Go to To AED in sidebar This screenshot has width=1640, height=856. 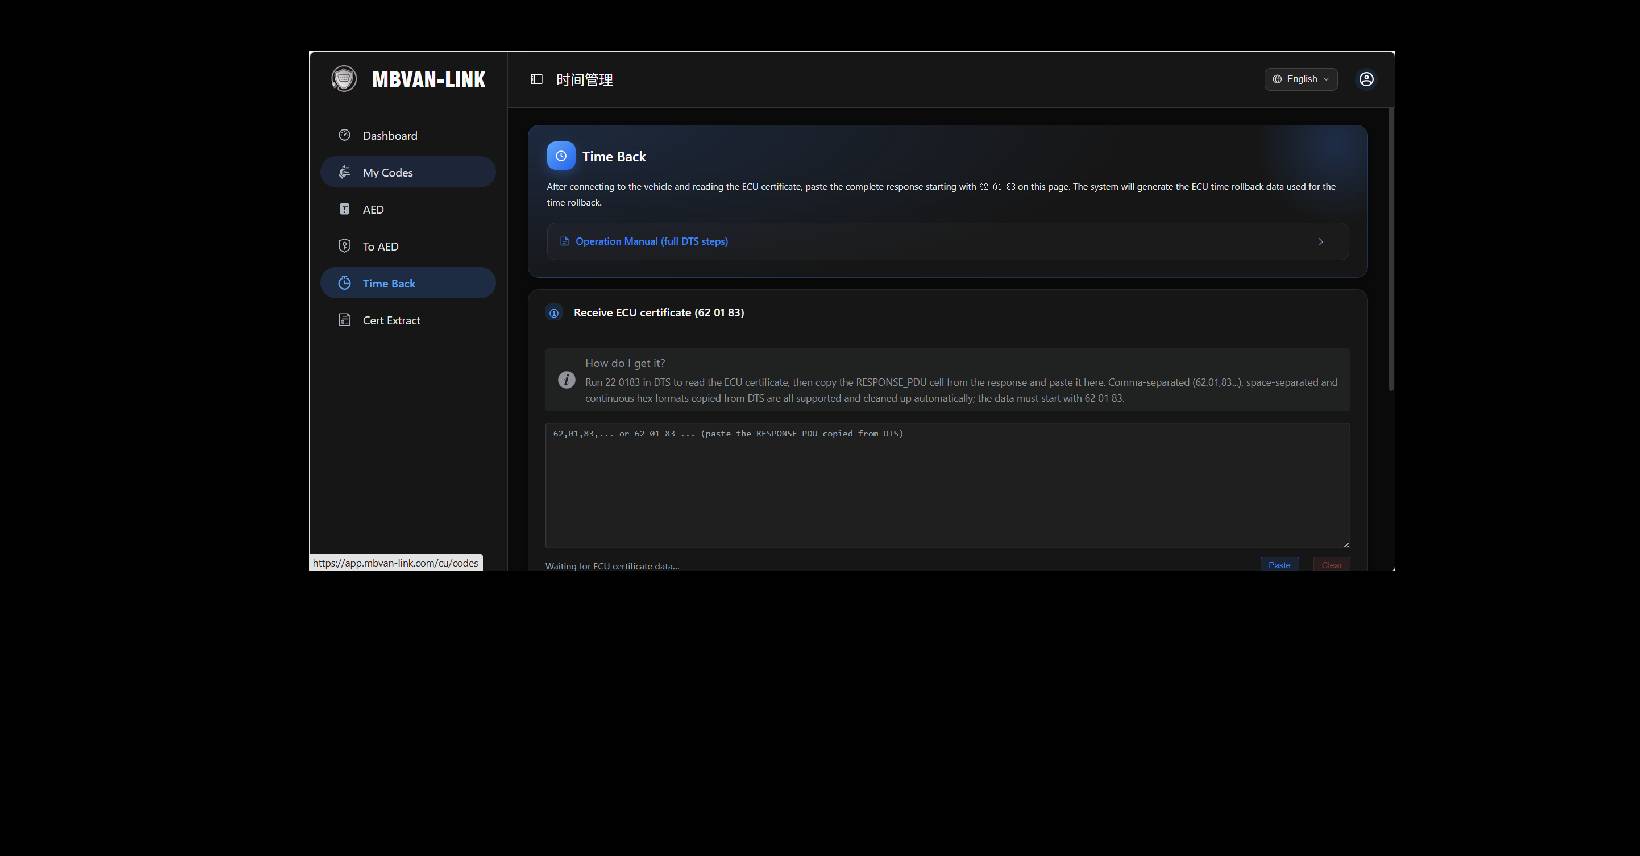pos(408,246)
